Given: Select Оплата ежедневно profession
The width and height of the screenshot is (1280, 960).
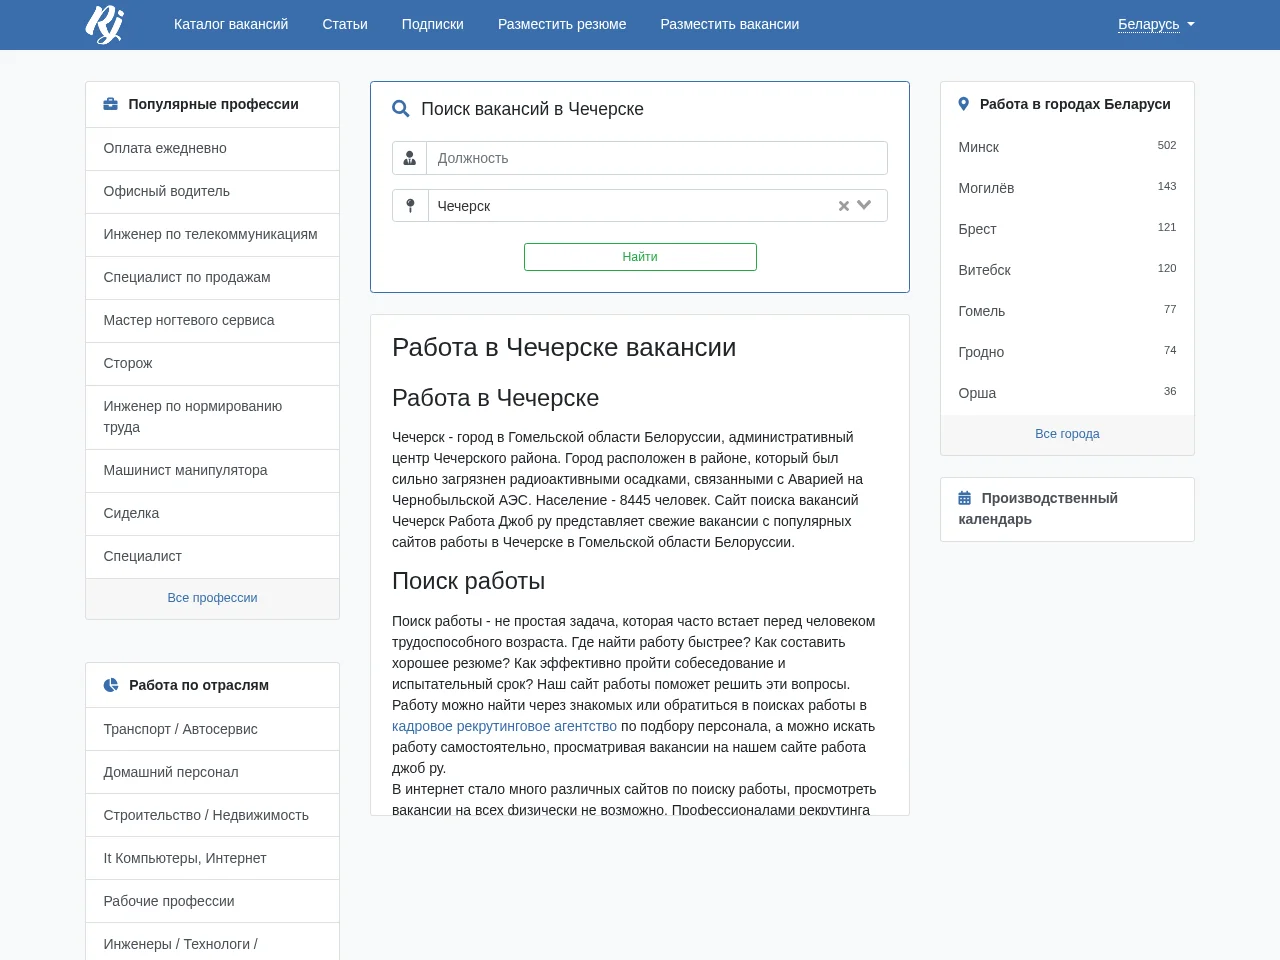Looking at the screenshot, I should click(x=212, y=148).
